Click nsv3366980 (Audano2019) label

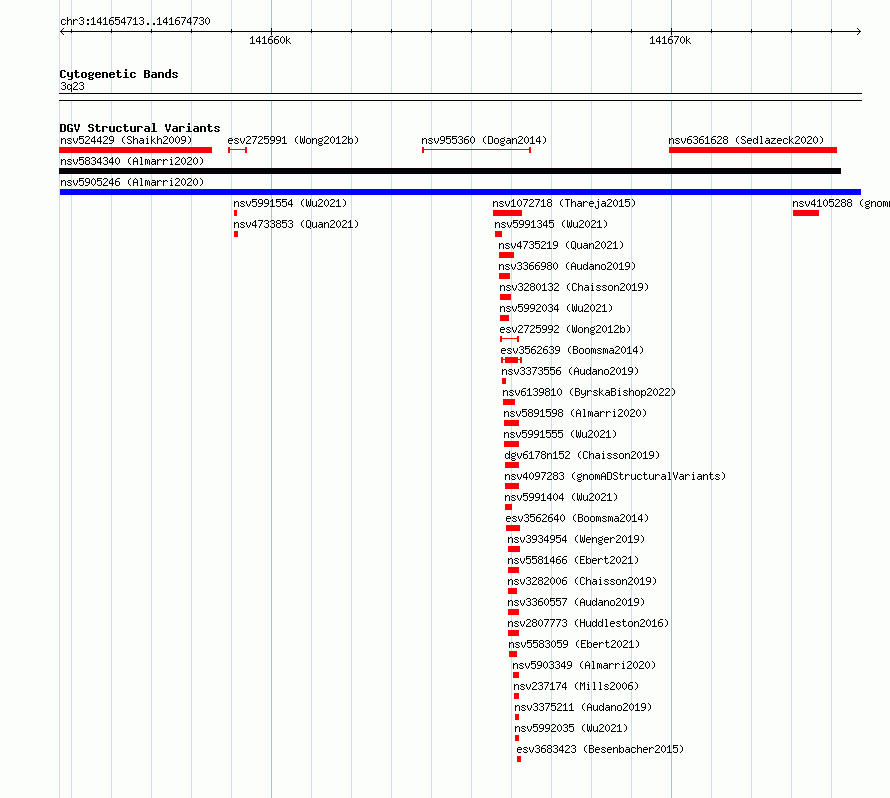[x=567, y=266]
